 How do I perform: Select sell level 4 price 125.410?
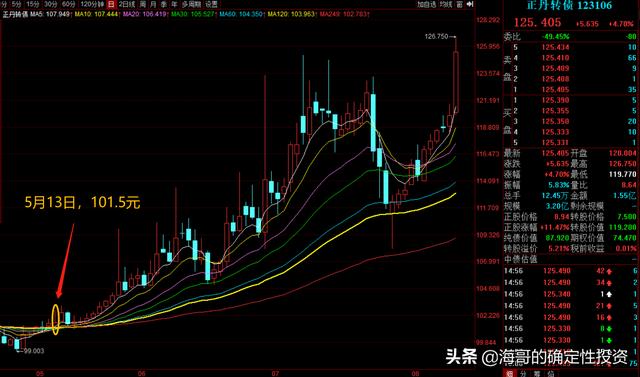[555, 58]
